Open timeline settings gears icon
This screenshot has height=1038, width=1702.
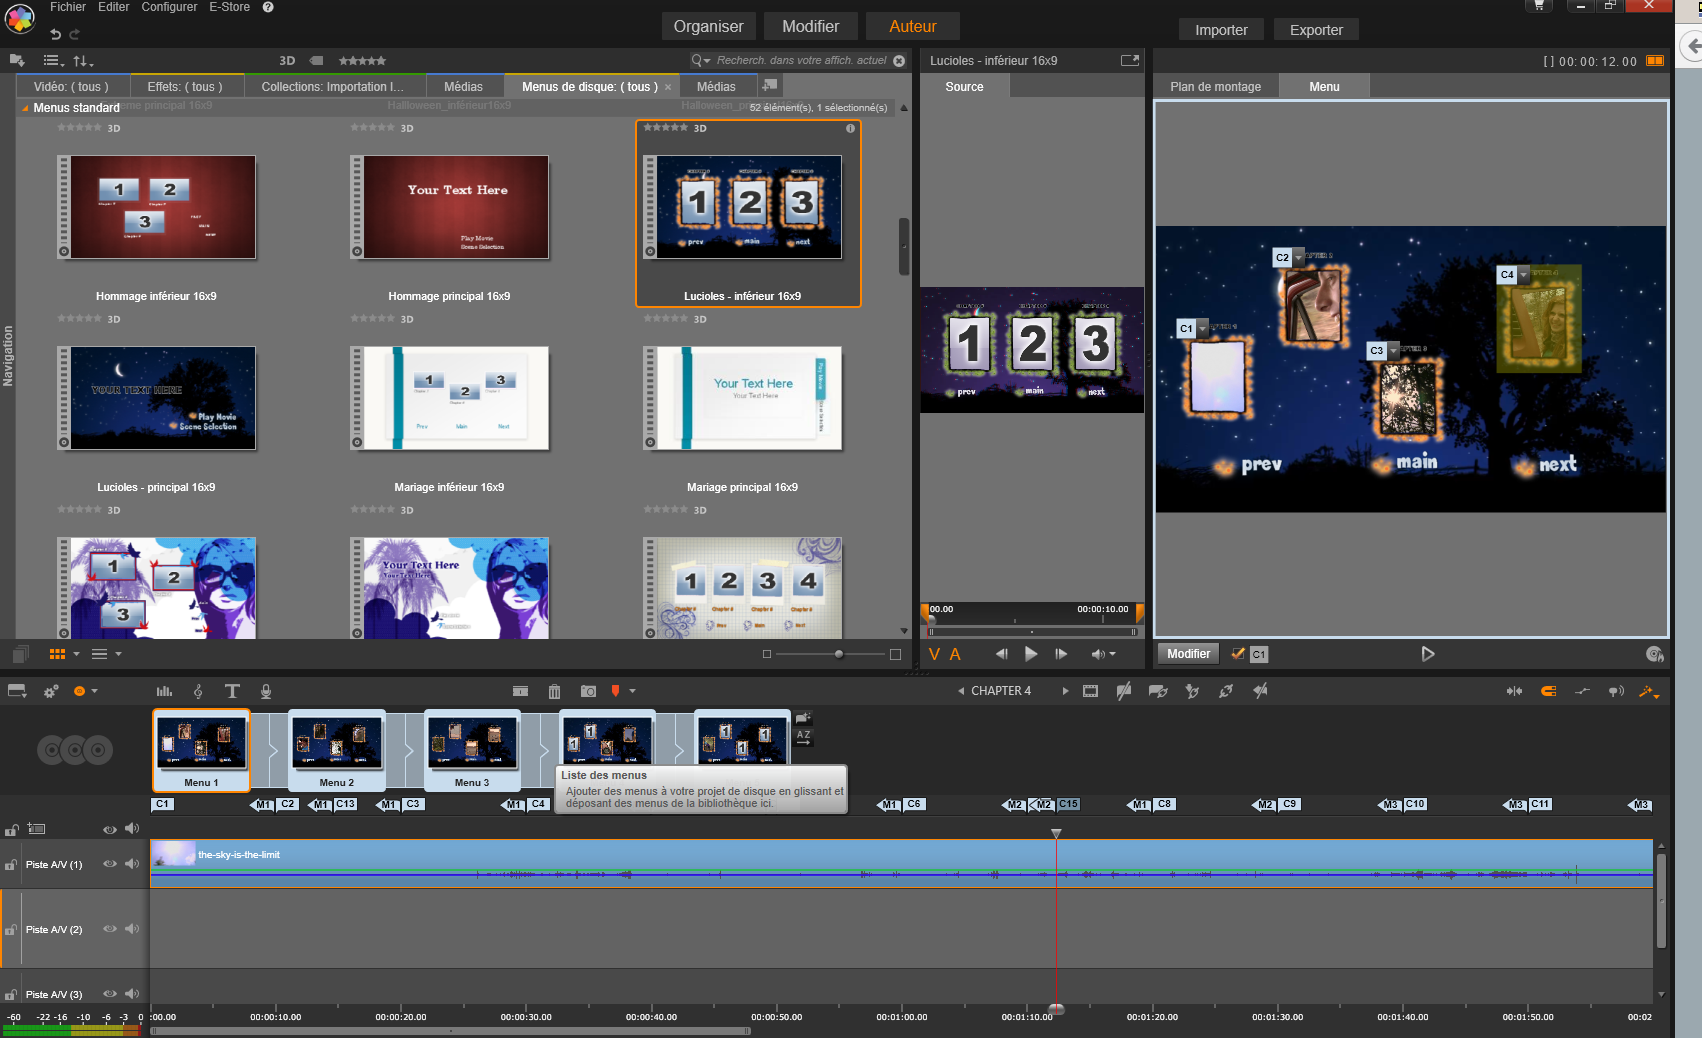(51, 691)
